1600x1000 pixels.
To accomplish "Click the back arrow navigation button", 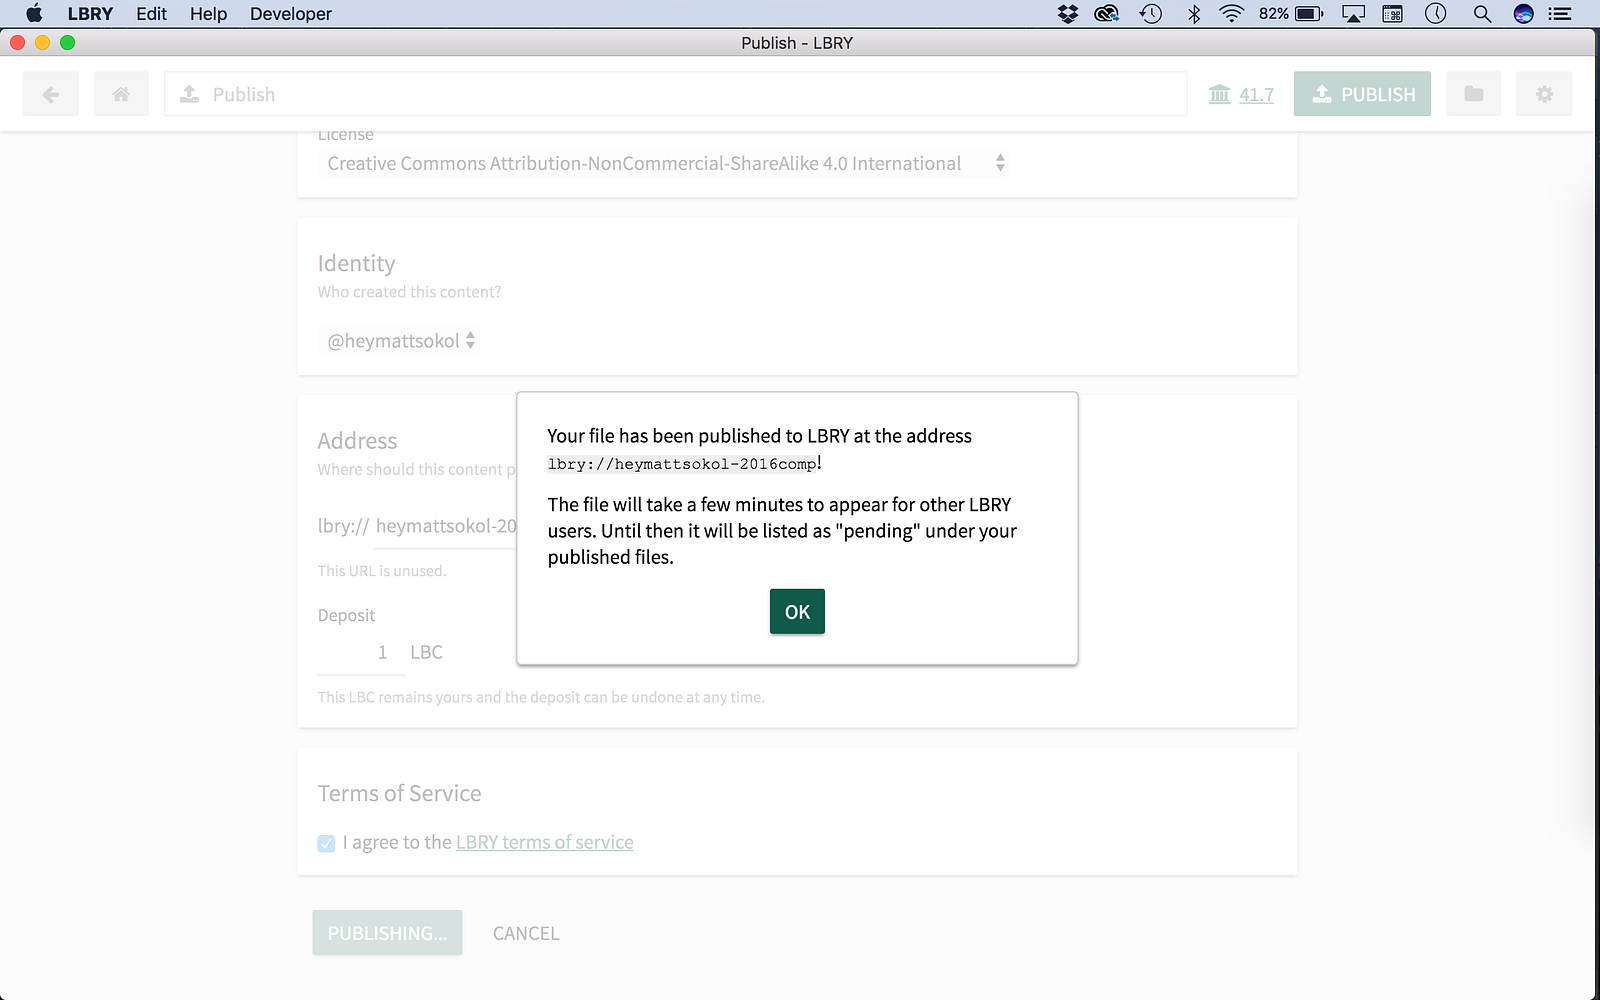I will tap(50, 94).
